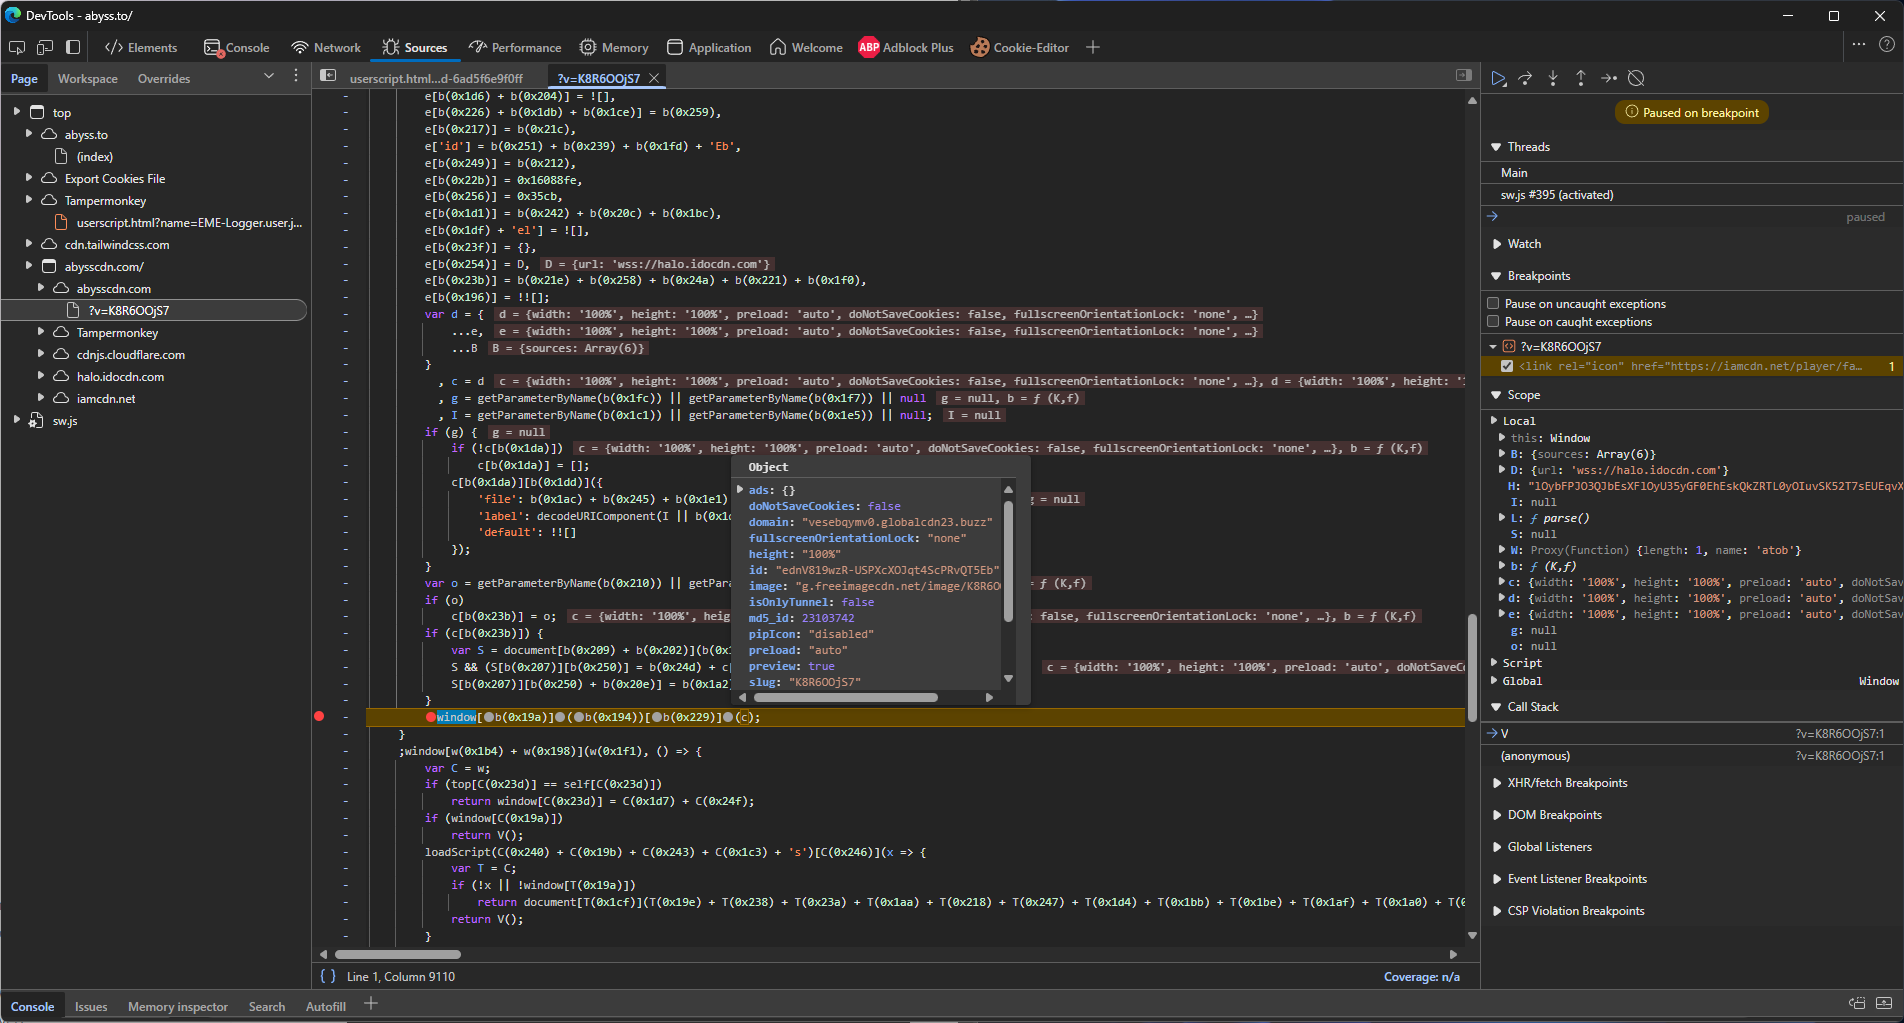Enable Pause on uncaught exceptions

click(x=1493, y=303)
